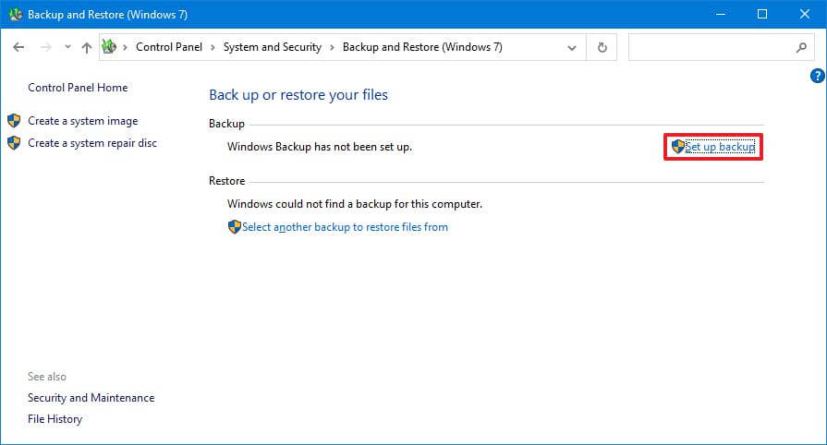Select Control Panel in breadcrumb path
Viewport: 827px width, 445px height.
169,47
